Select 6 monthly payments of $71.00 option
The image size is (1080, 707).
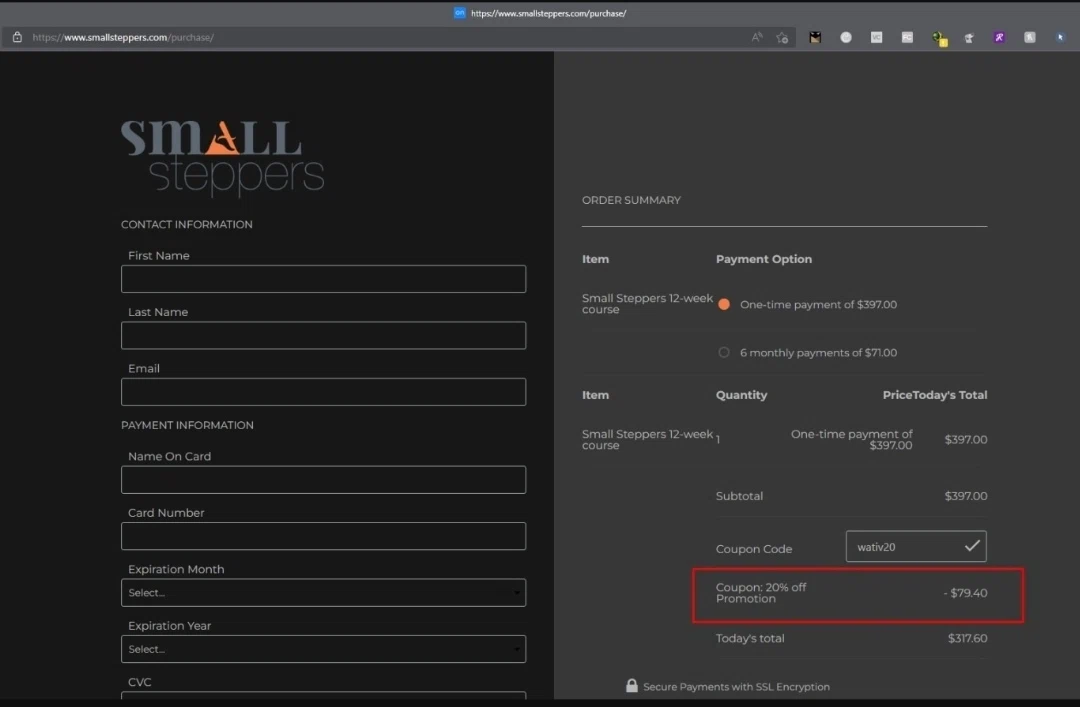pyautogui.click(x=724, y=352)
